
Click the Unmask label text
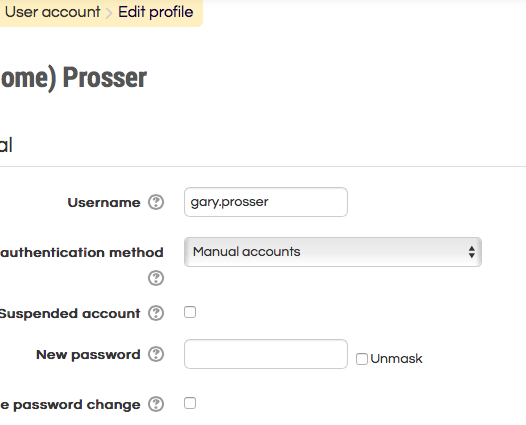(397, 359)
